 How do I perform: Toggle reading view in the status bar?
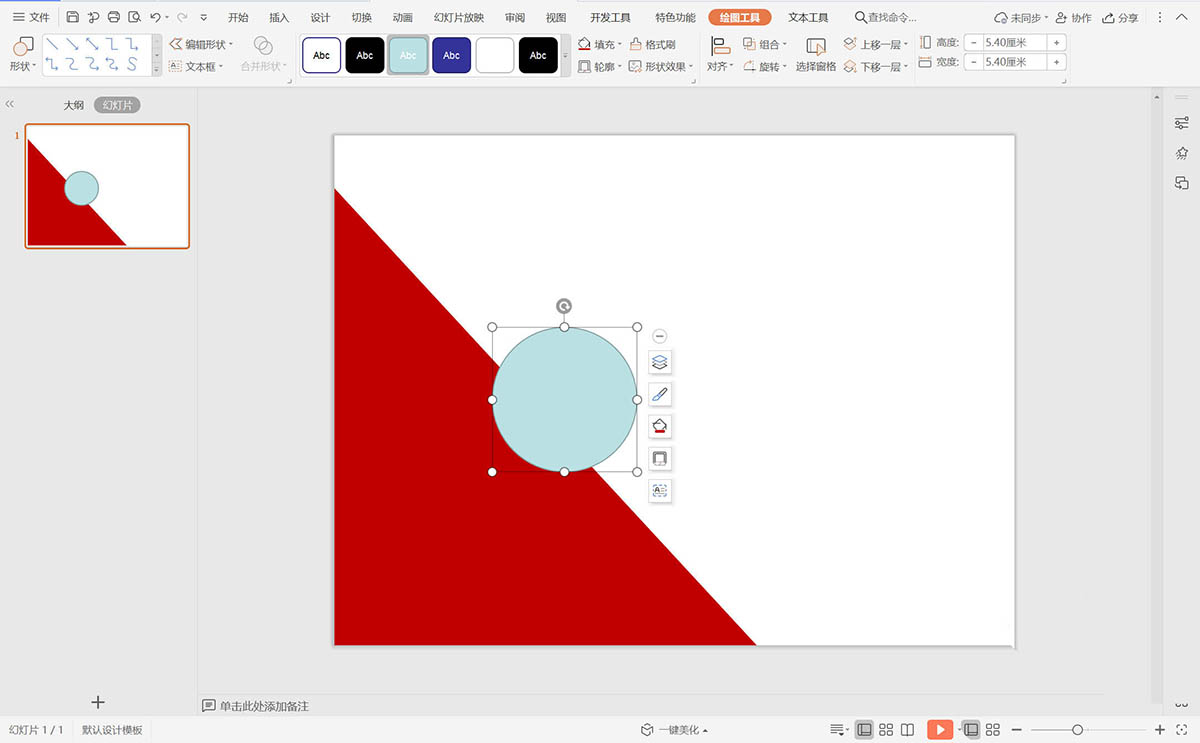click(x=908, y=730)
